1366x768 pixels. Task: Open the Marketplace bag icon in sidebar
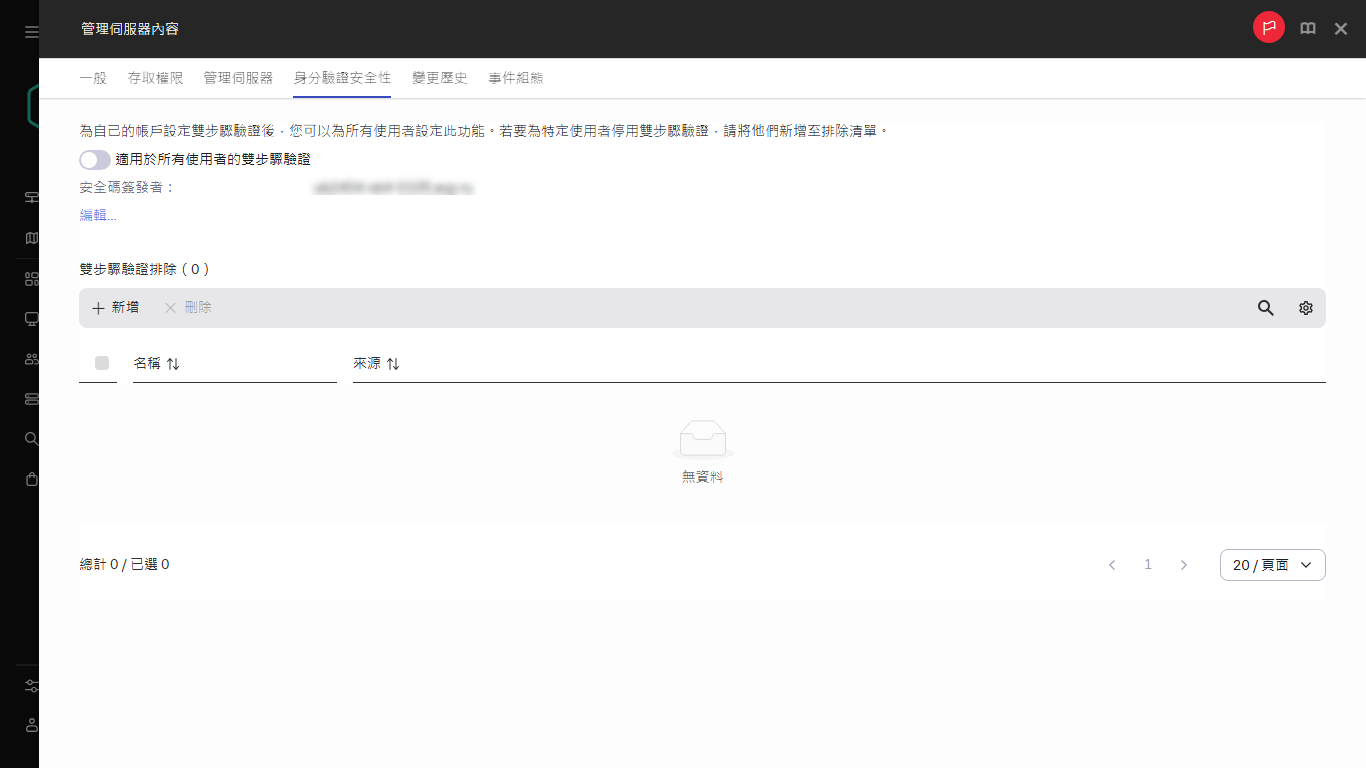[x=29, y=478]
